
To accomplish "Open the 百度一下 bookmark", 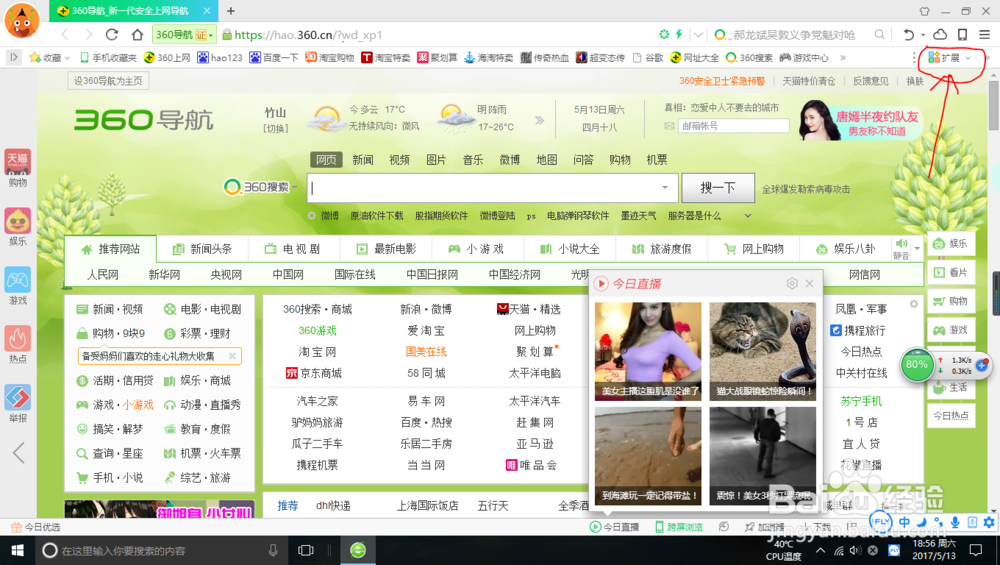I will click(274, 57).
